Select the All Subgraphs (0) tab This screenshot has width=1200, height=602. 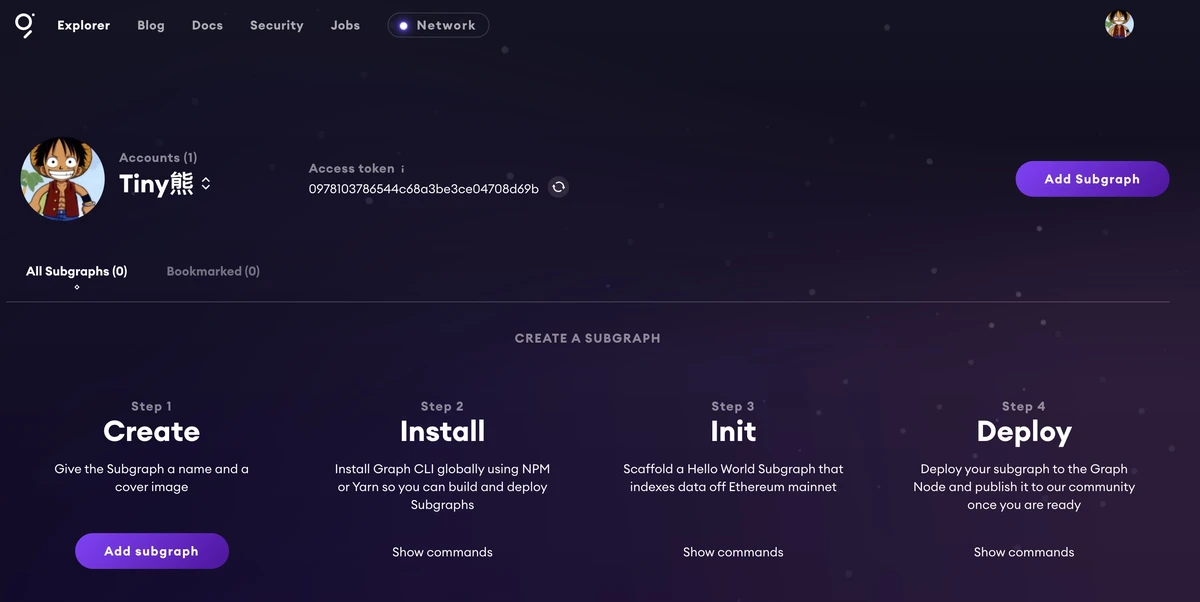coord(77,271)
